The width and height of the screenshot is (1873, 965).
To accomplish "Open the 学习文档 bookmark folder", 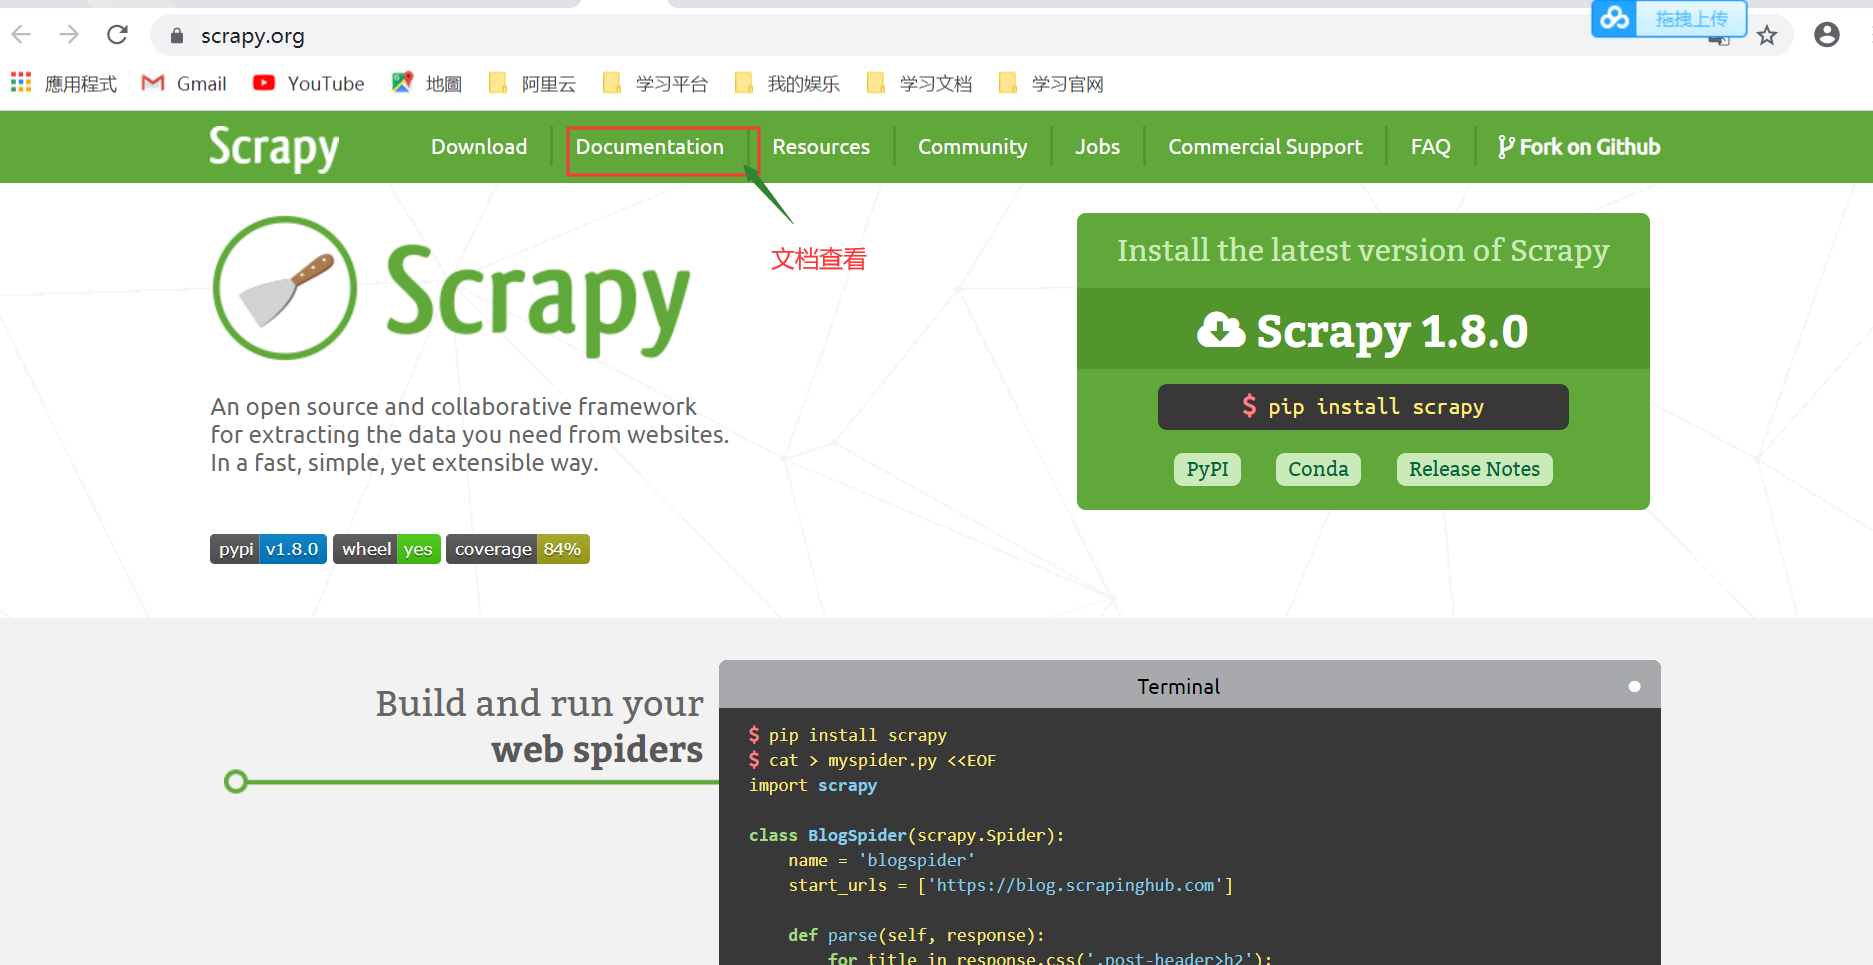I will (x=919, y=84).
